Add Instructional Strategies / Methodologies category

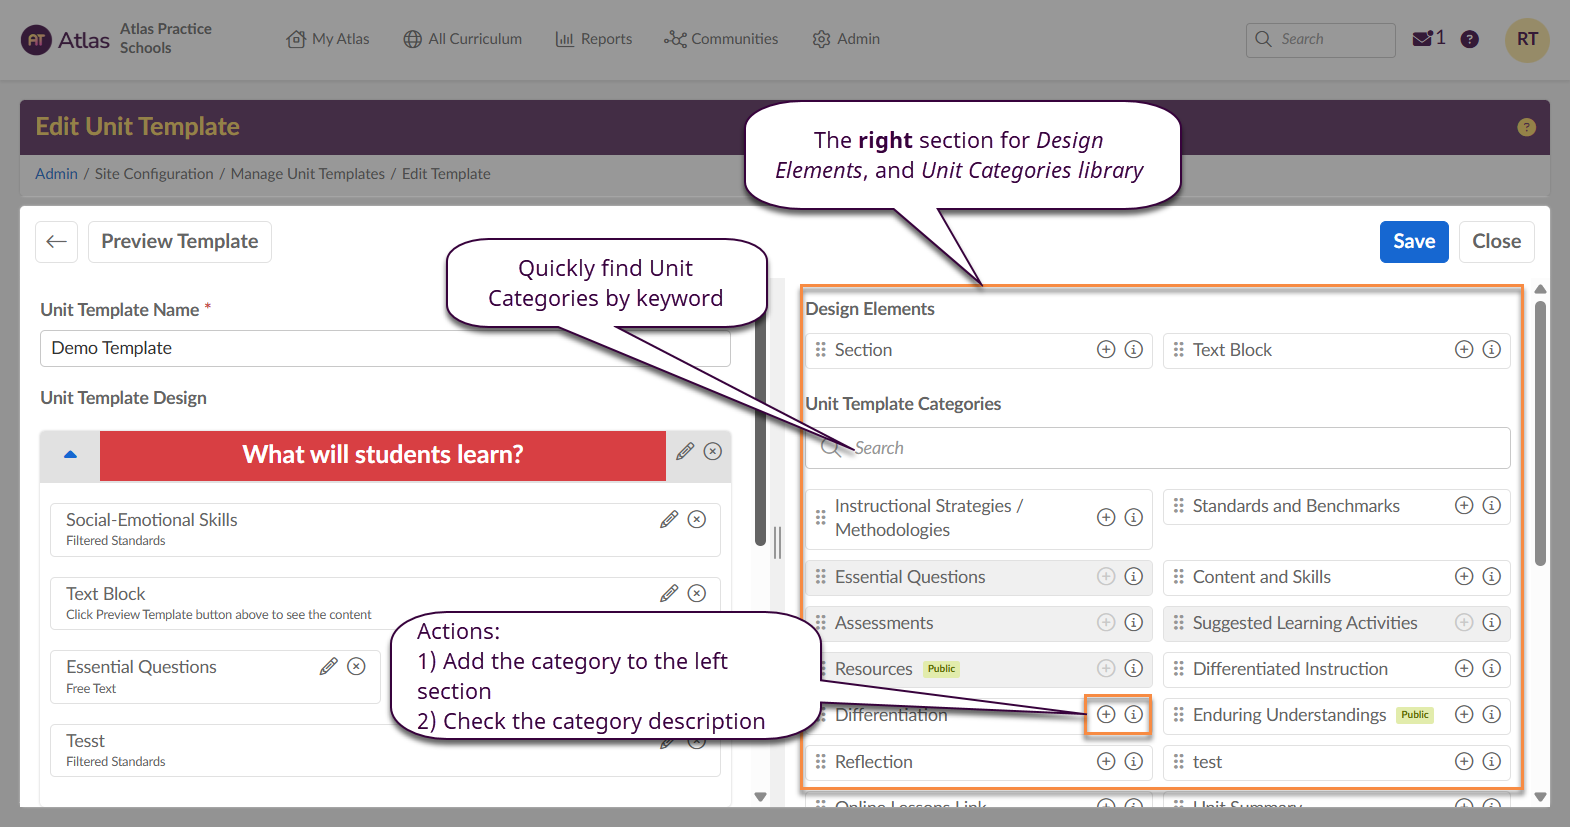pyautogui.click(x=1106, y=518)
